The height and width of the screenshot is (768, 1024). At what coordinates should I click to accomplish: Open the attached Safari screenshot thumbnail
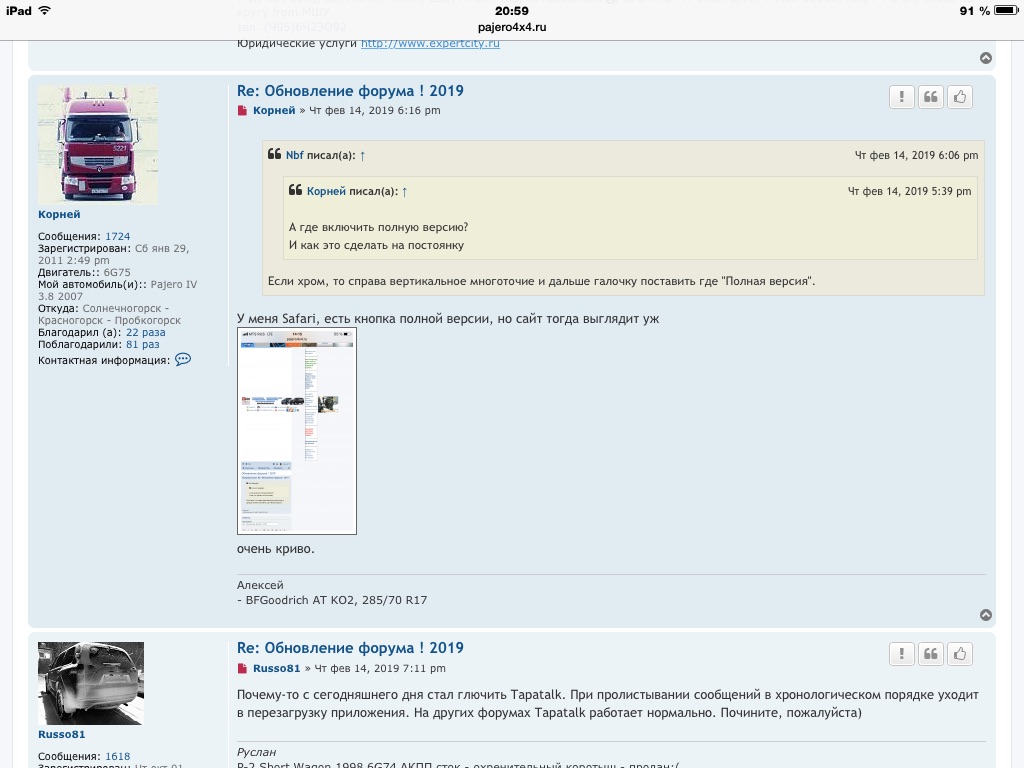(x=297, y=431)
